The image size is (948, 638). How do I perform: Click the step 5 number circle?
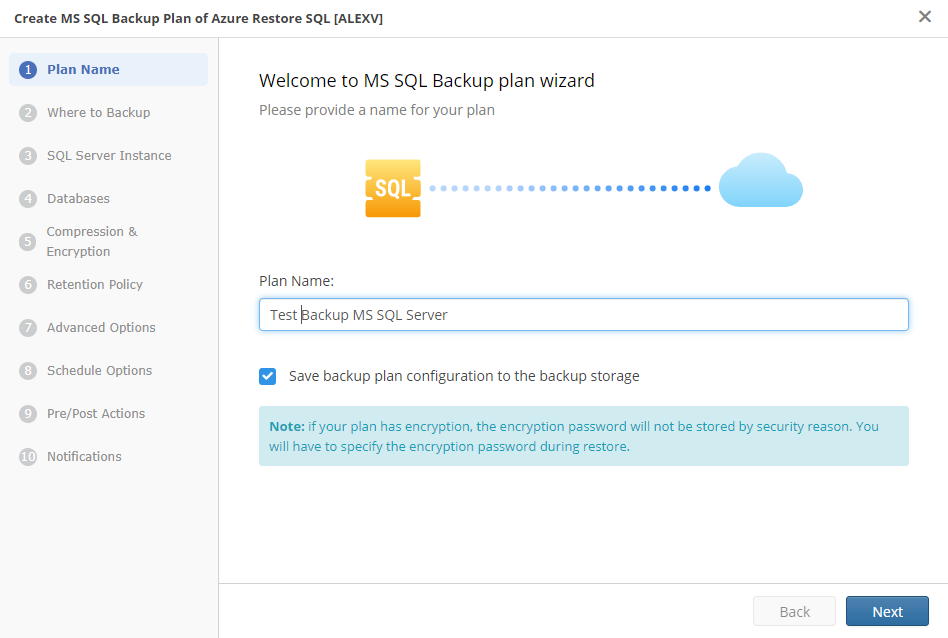click(28, 242)
